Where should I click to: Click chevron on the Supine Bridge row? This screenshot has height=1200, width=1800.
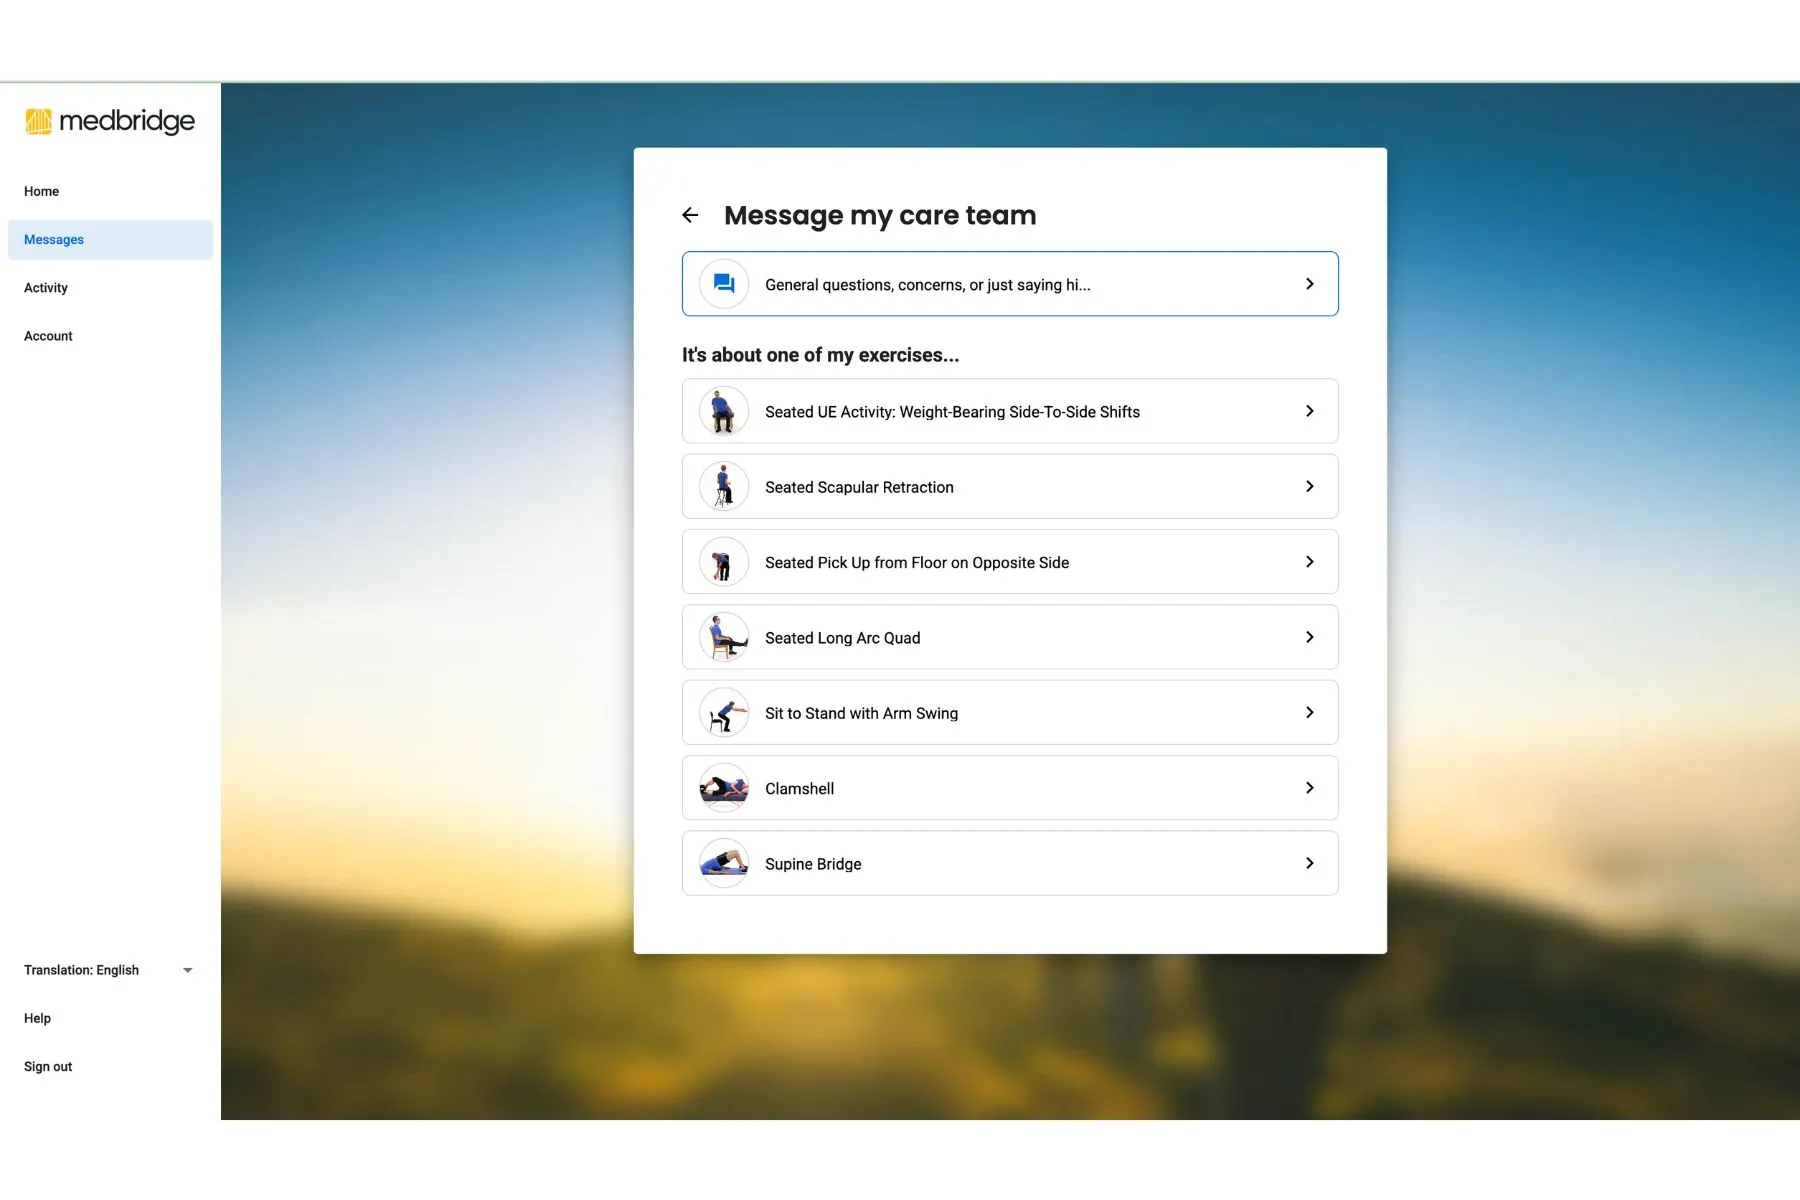1309,863
